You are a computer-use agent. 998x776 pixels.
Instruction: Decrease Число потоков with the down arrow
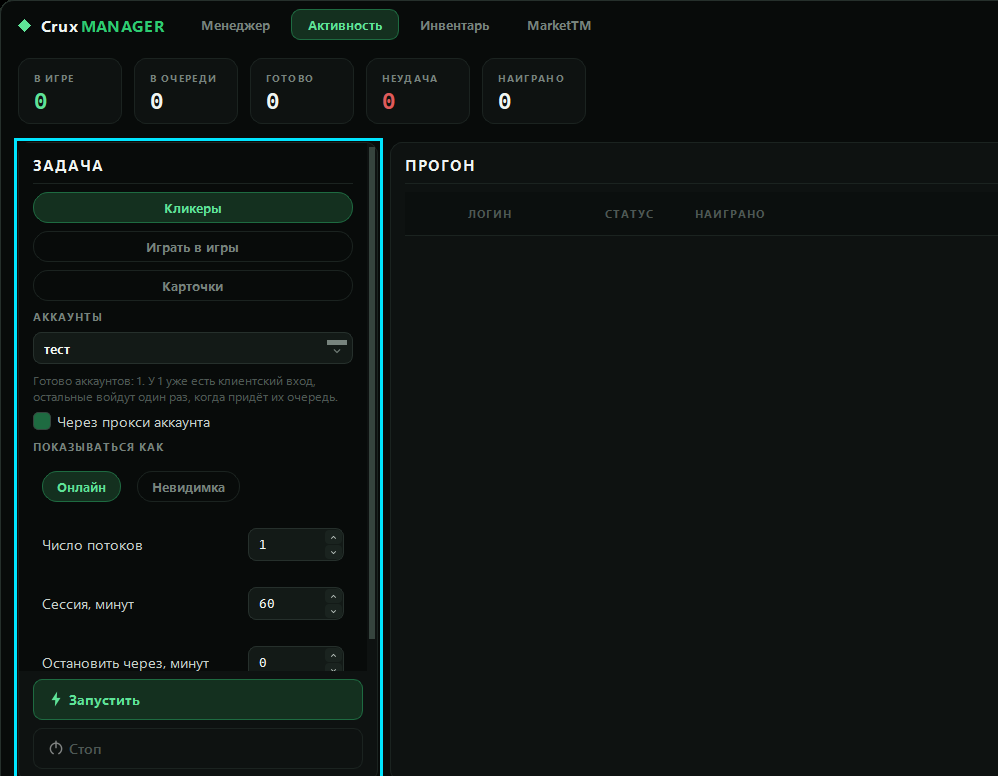point(334,552)
